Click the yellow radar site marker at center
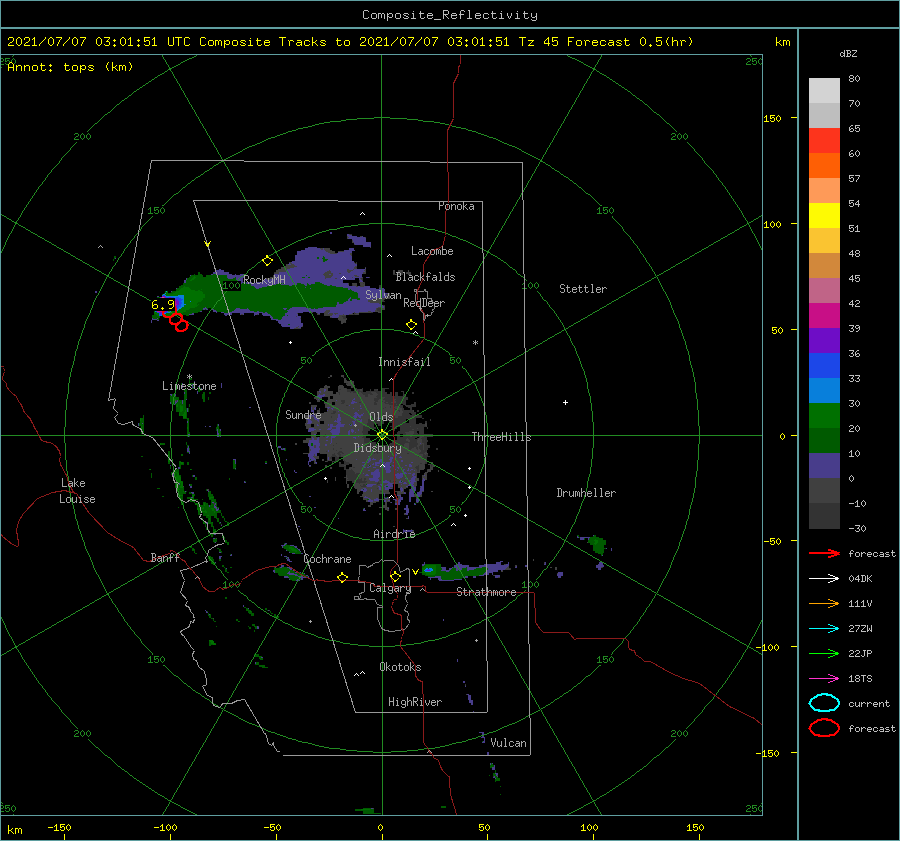The width and height of the screenshot is (900, 841). click(x=382, y=435)
